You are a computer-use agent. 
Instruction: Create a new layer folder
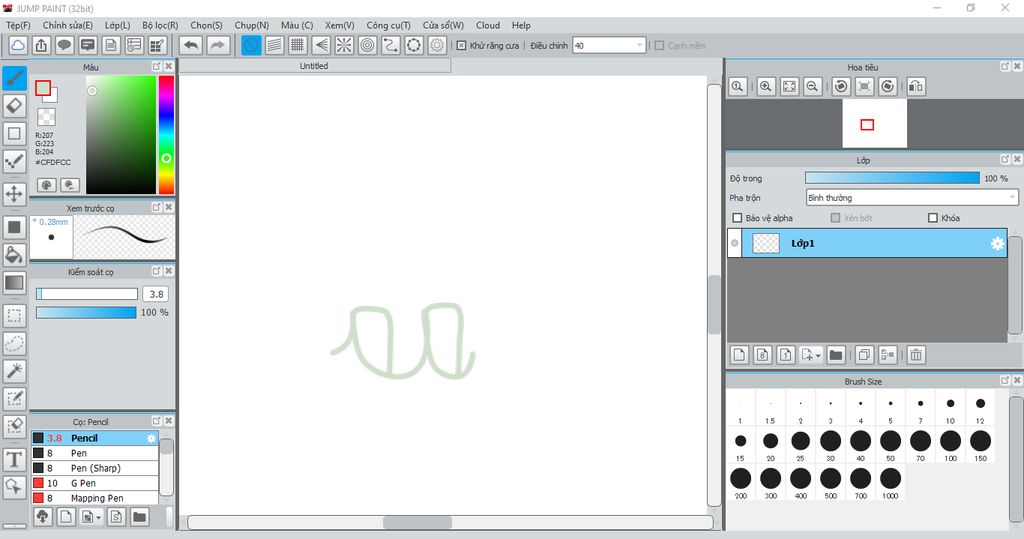pyautogui.click(x=835, y=355)
